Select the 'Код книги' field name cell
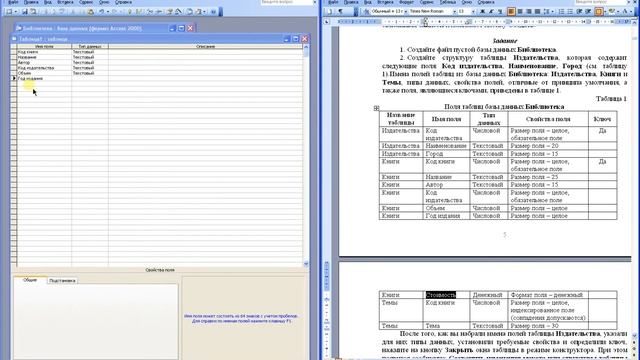Viewport: 640px width, 360px height. [x=44, y=52]
